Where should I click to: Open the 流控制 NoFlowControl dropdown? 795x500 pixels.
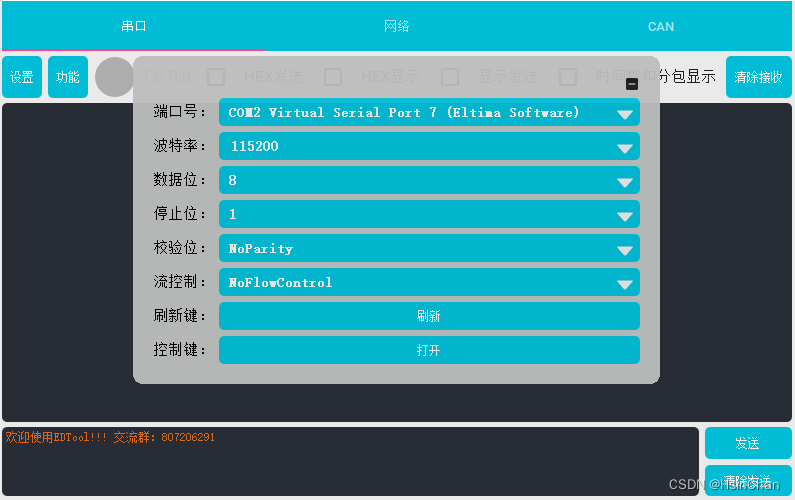(429, 282)
